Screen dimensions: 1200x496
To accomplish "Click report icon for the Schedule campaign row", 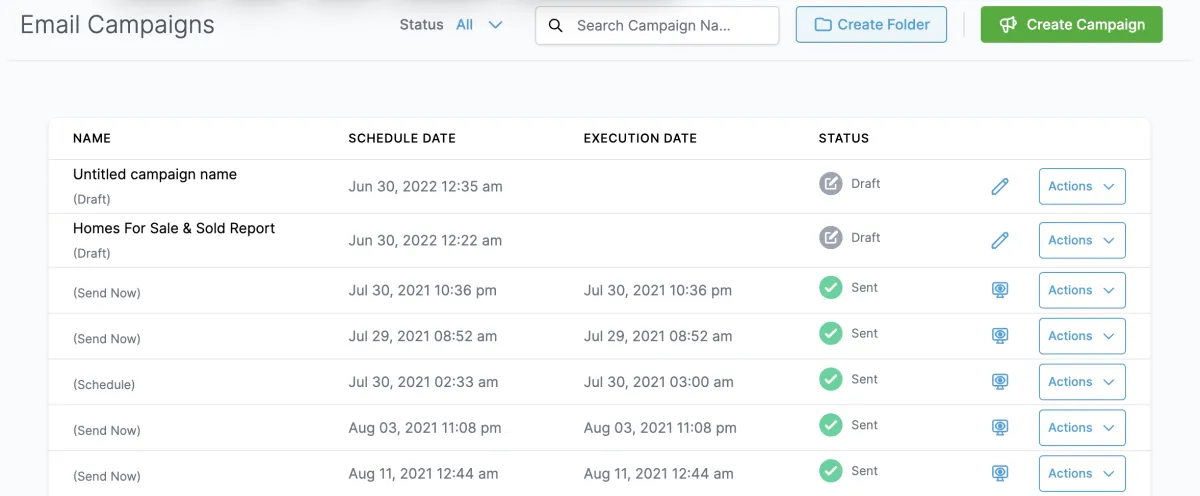I will click(x=999, y=382).
